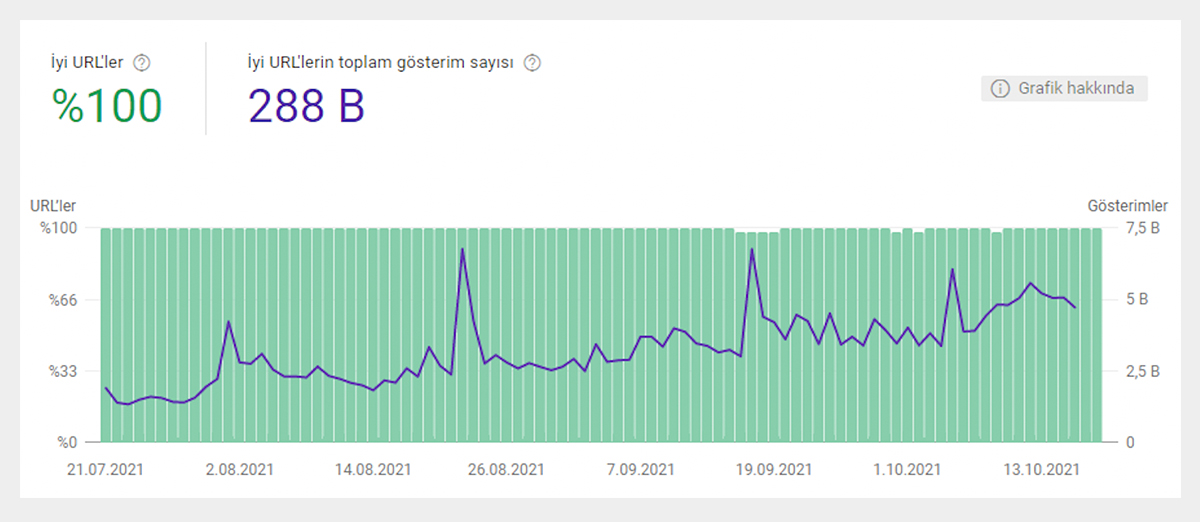The height and width of the screenshot is (522, 1200).
Task: Click the 26.08.2021 date label
Action: pos(509,468)
